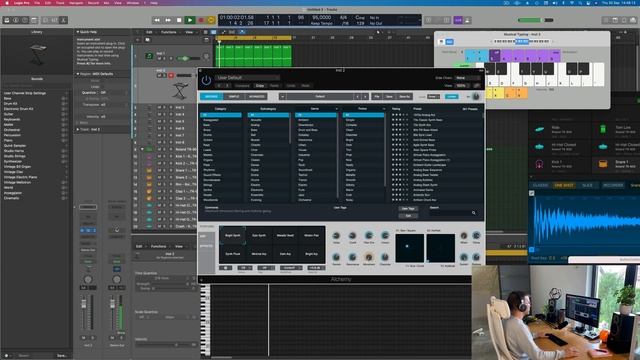640x360 pixels.
Task: Click the Rewind transport button
Action: click(x=157, y=20)
